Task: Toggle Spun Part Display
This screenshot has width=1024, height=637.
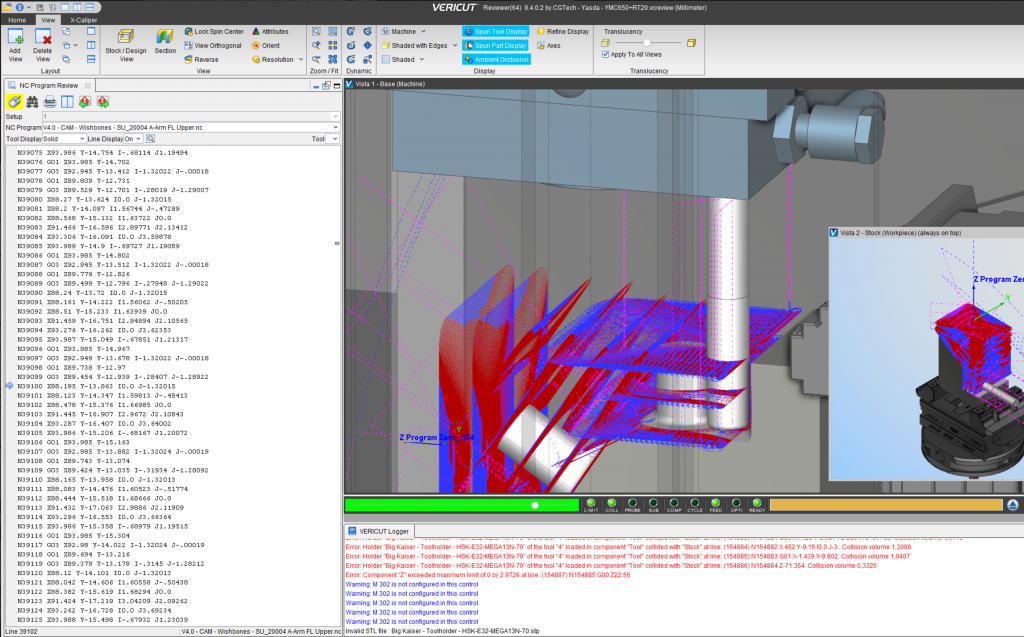Action: point(496,46)
